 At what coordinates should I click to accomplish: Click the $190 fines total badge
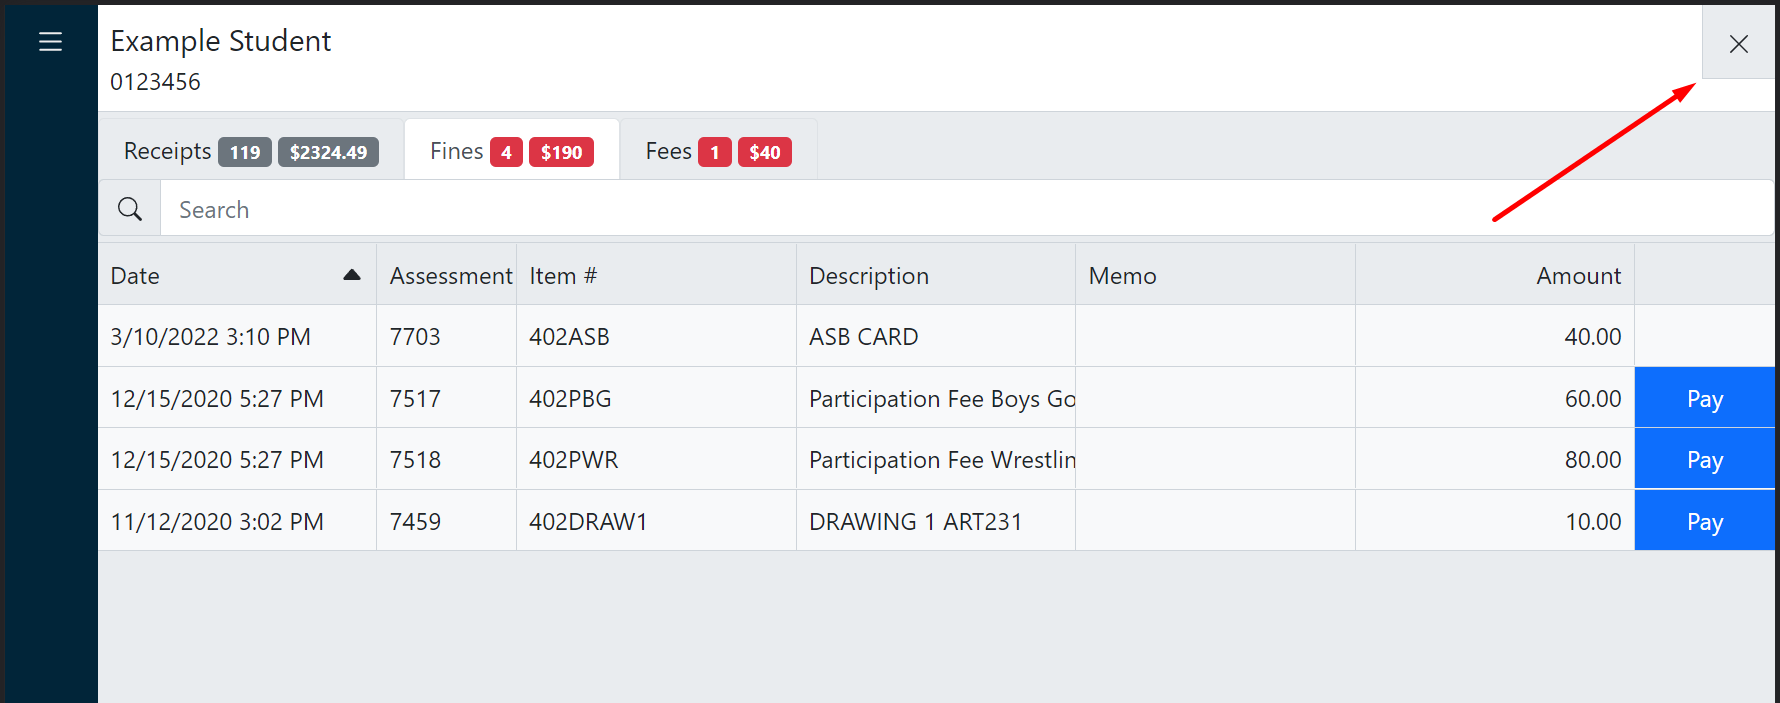(x=561, y=152)
